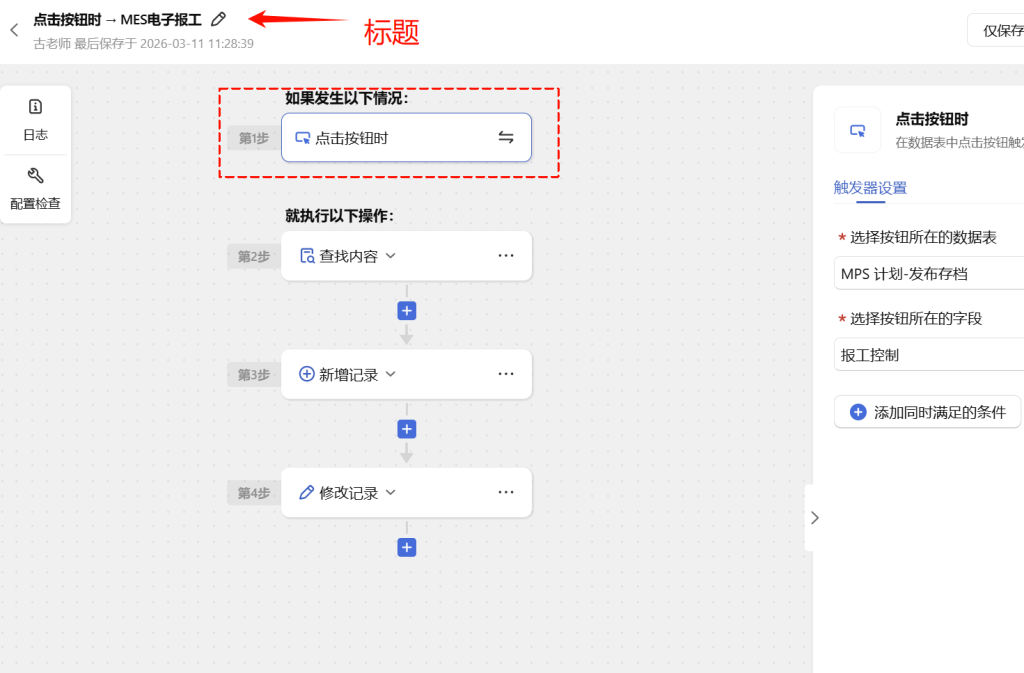Expand the 查找内容 action type dropdown

point(391,256)
